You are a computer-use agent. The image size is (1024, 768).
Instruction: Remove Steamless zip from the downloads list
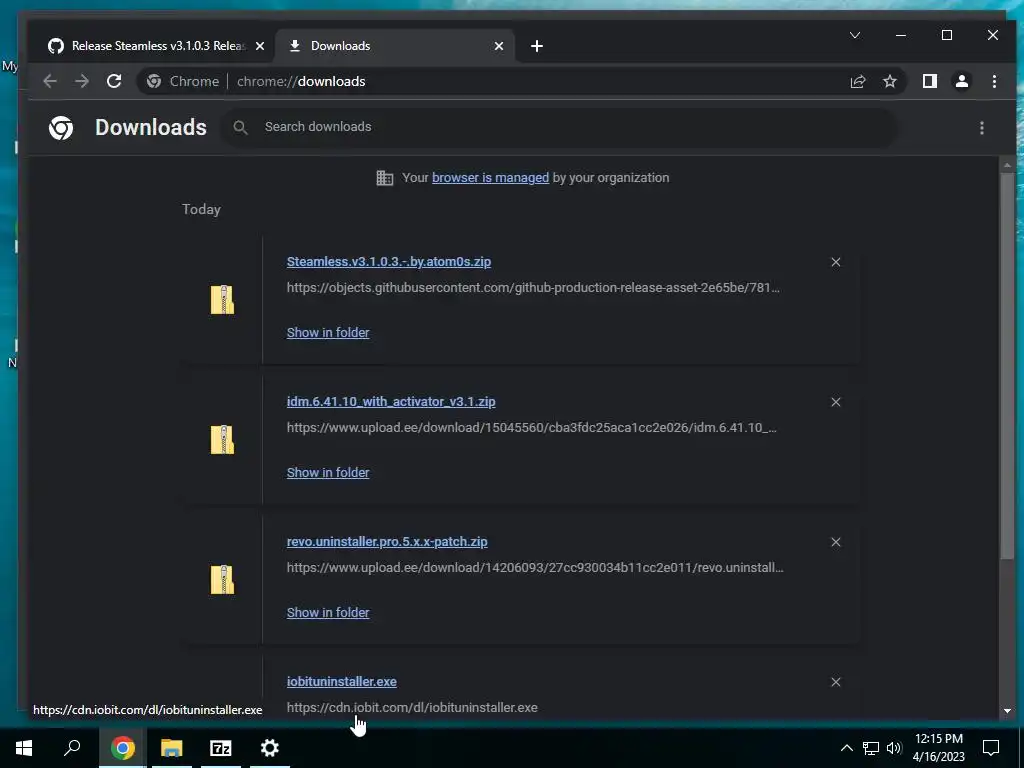pyautogui.click(x=835, y=262)
